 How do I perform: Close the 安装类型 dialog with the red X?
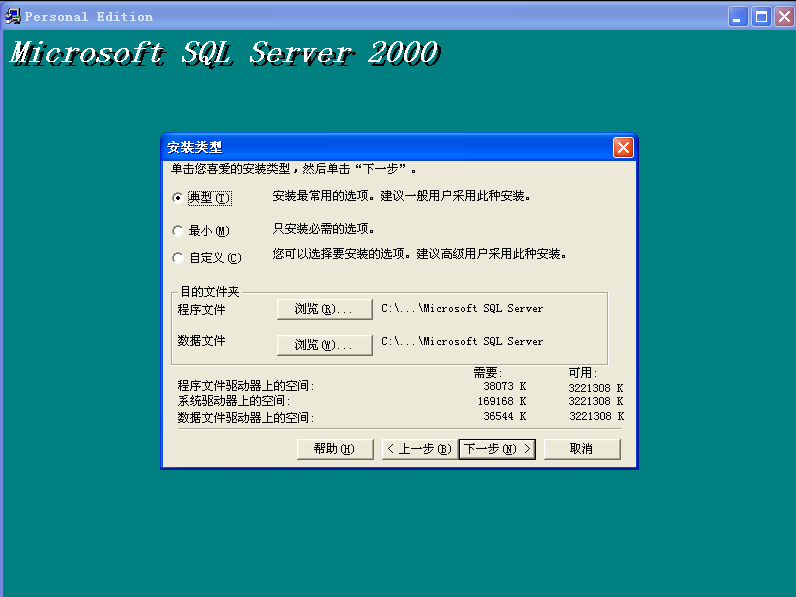623,148
